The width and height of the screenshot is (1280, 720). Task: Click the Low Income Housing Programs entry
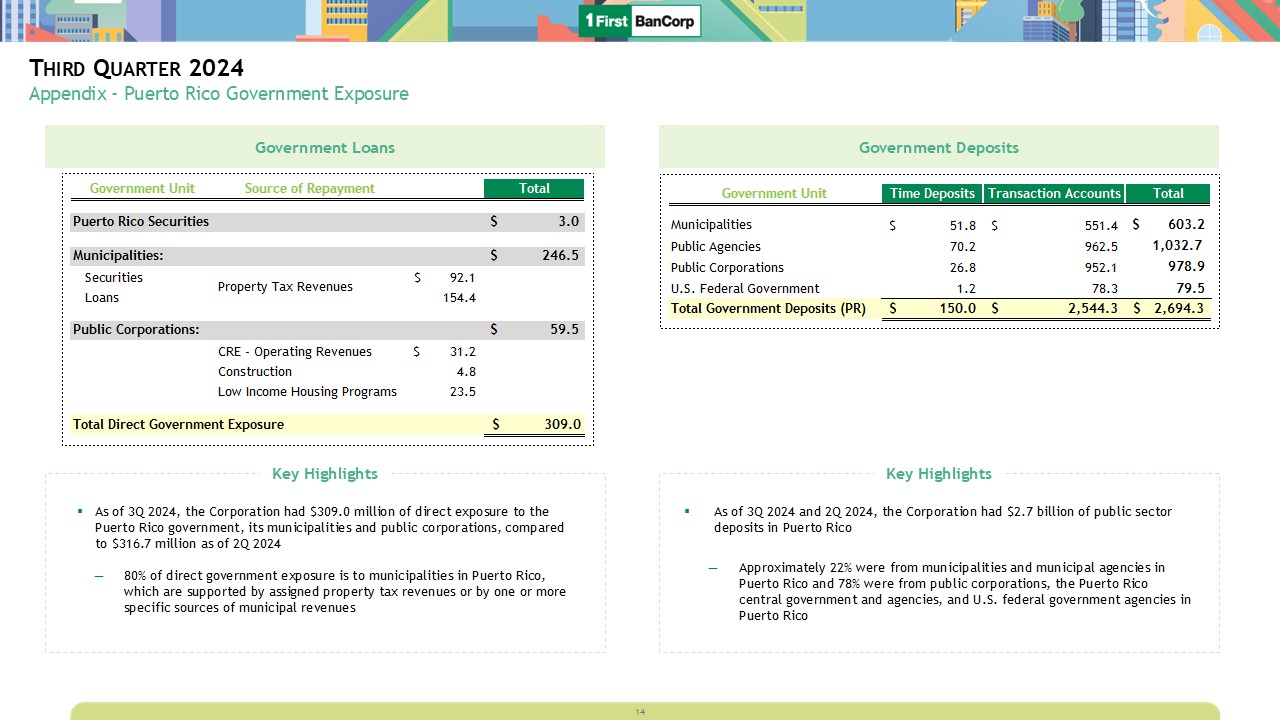307,392
